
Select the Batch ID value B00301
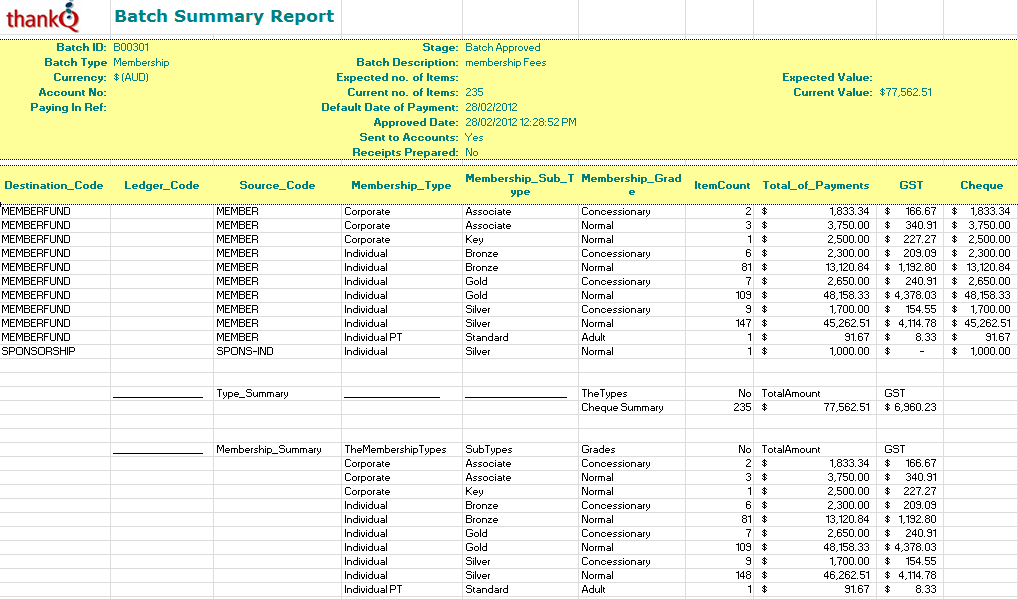(x=131, y=47)
